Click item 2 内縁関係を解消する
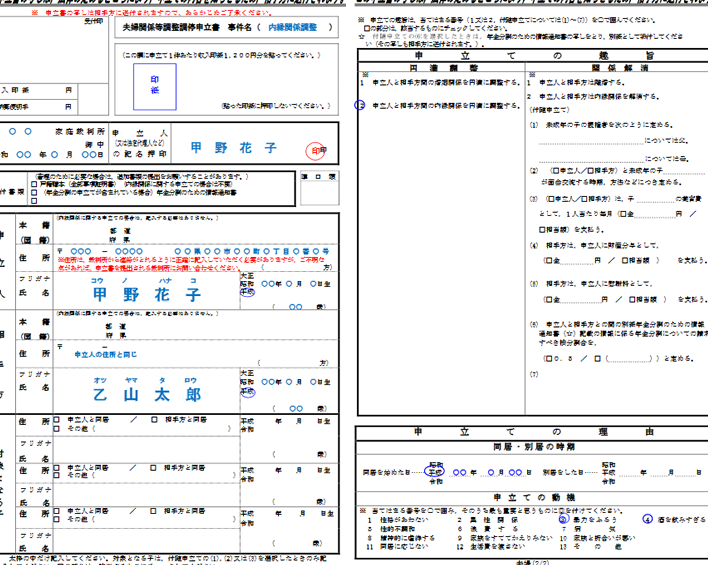 (x=593, y=97)
